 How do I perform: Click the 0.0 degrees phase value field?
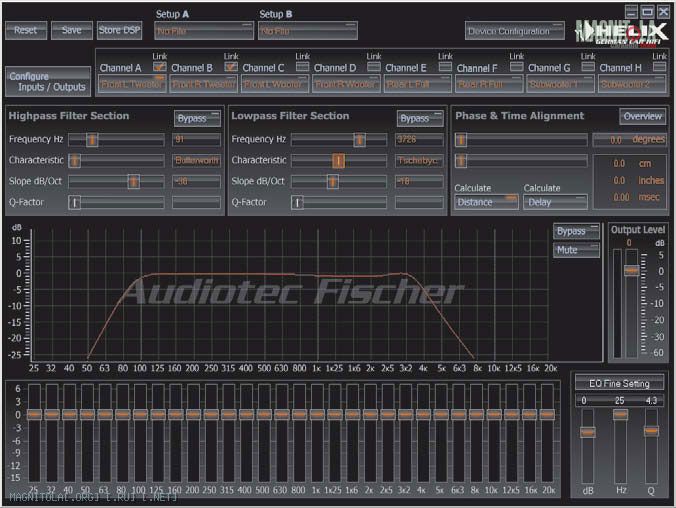coord(629,140)
